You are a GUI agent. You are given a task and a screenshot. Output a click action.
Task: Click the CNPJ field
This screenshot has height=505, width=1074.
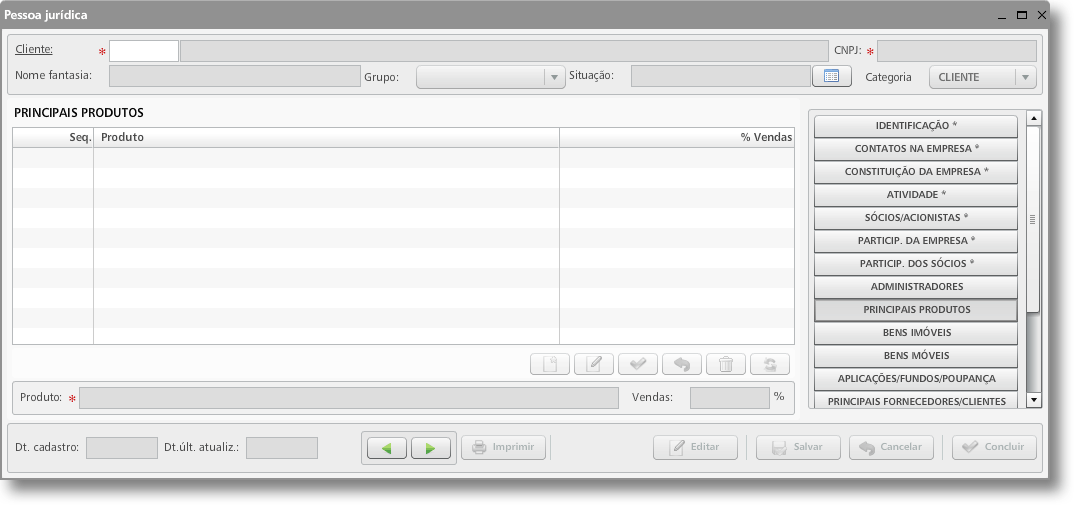pyautogui.click(x=956, y=51)
